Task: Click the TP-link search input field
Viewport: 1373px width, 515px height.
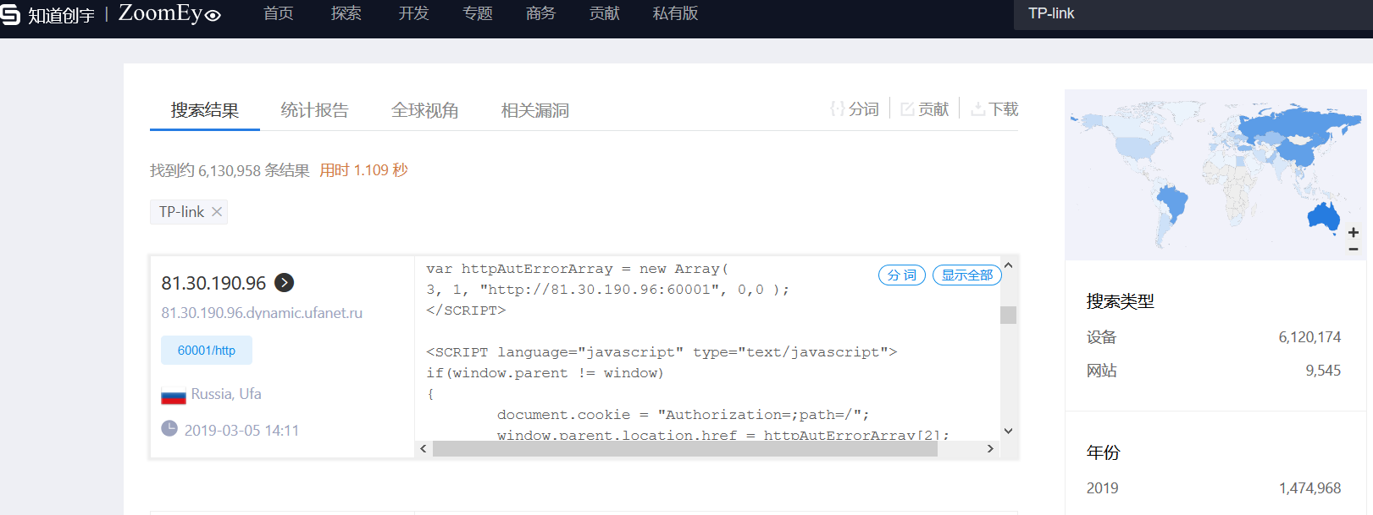Action: point(1193,14)
